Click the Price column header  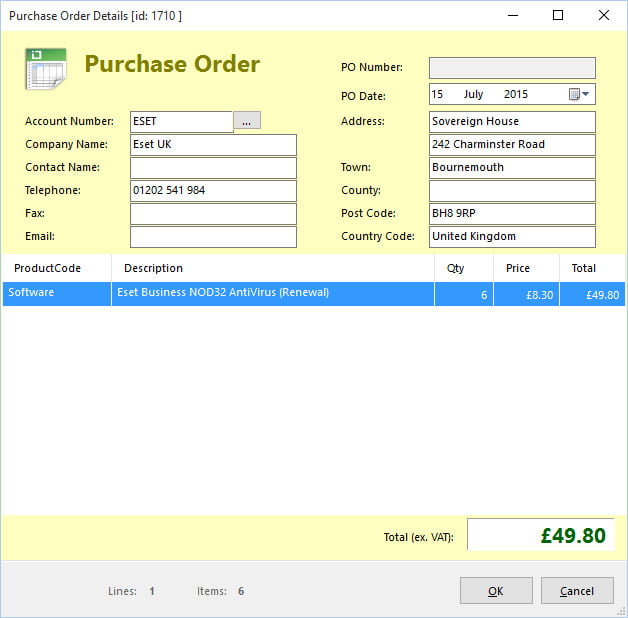point(526,268)
